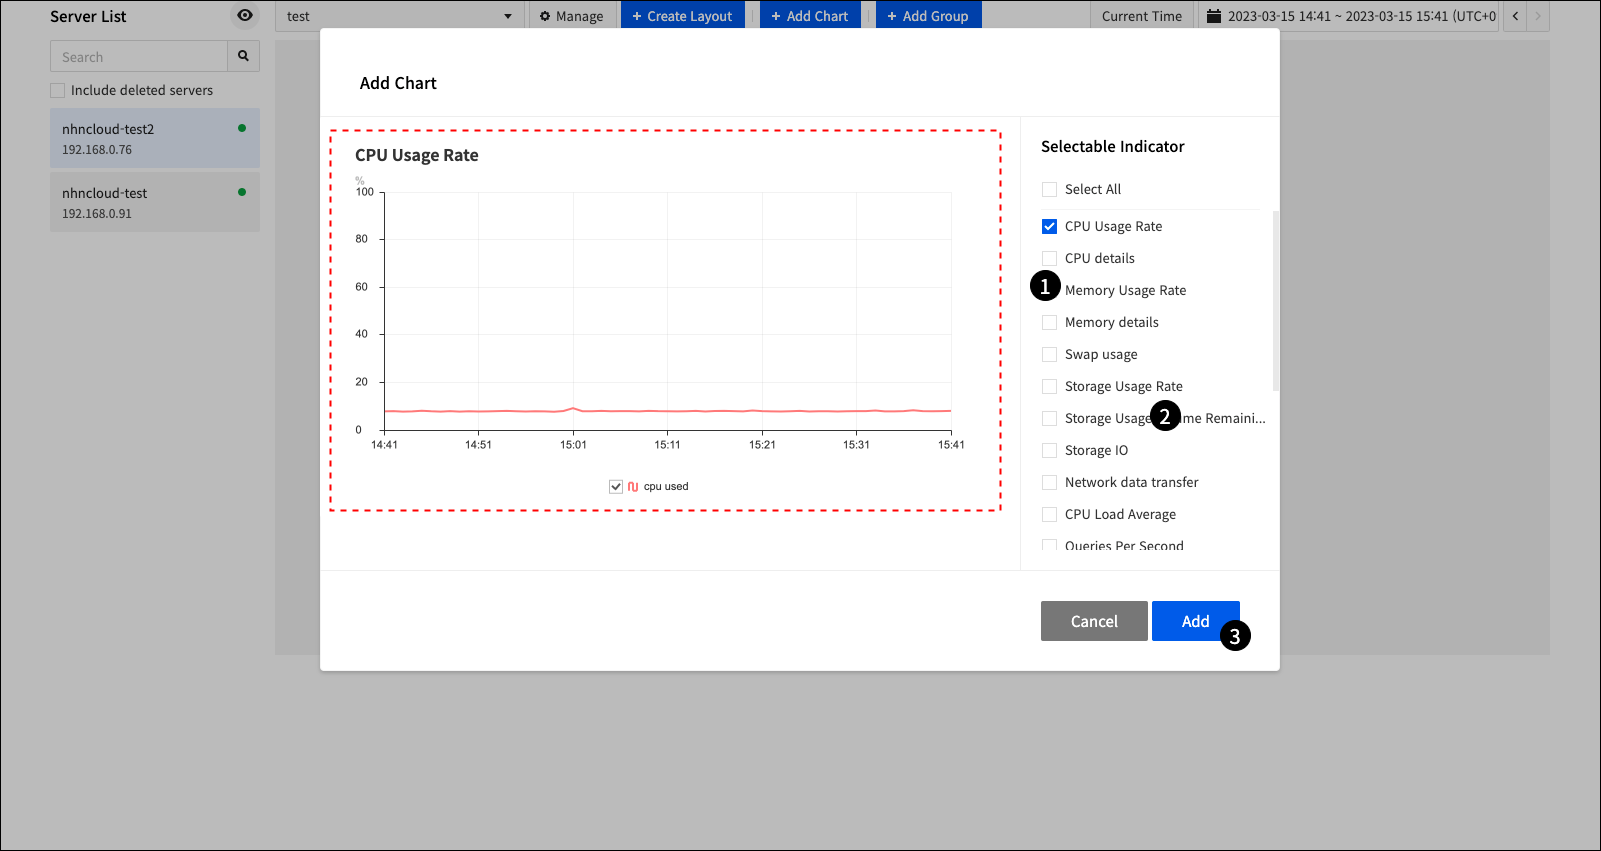This screenshot has width=1601, height=851.
Task: Go to next time range arrow
Action: tap(1538, 16)
